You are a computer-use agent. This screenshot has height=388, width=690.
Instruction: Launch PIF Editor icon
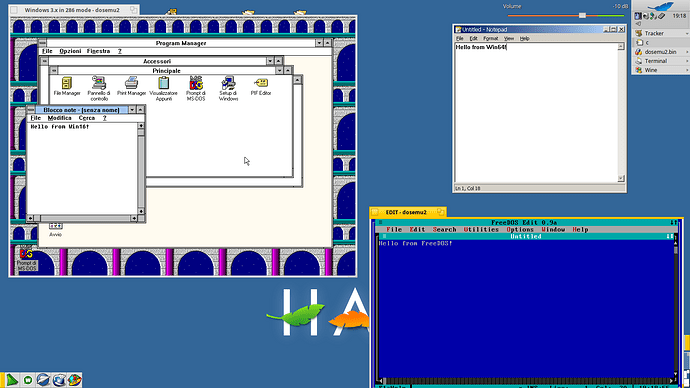pos(261,86)
